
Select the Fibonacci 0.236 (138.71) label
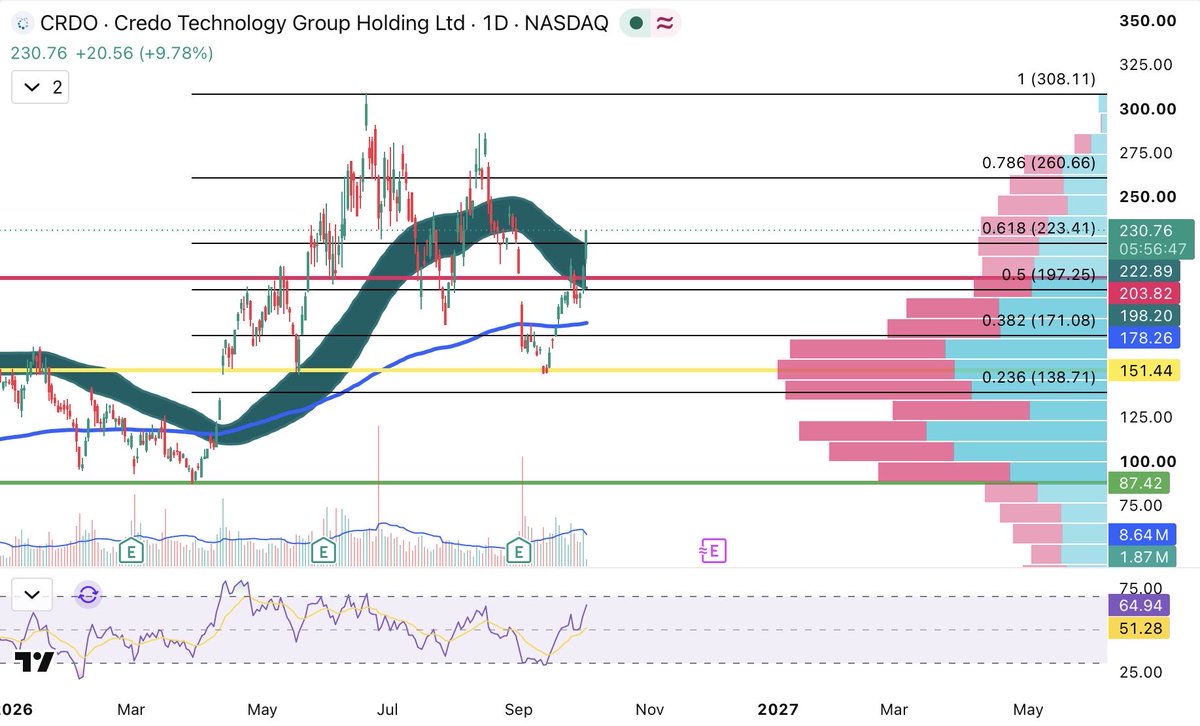1039,377
